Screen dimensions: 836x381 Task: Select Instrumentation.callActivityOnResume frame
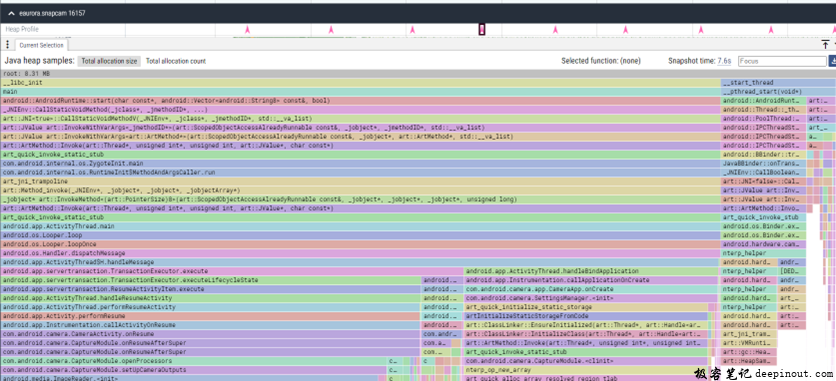pos(211,325)
